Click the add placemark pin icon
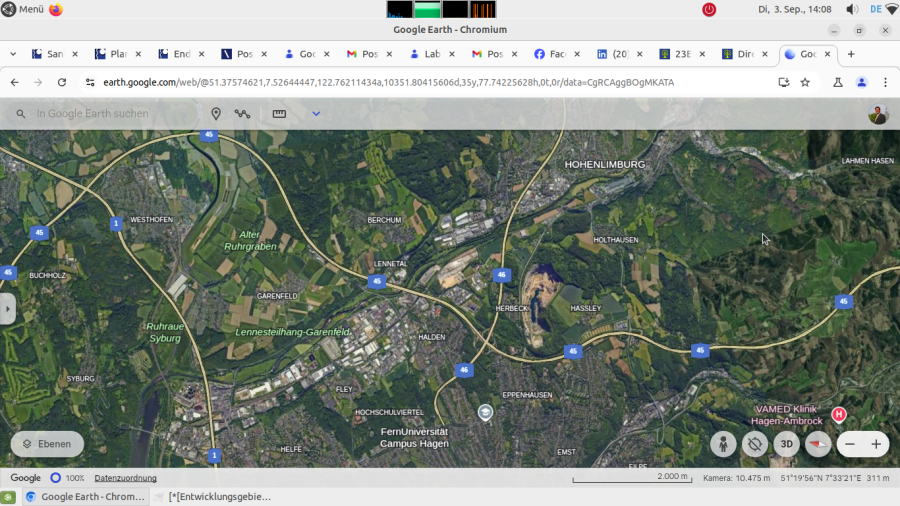Image resolution: width=900 pixels, height=506 pixels. 215,114
